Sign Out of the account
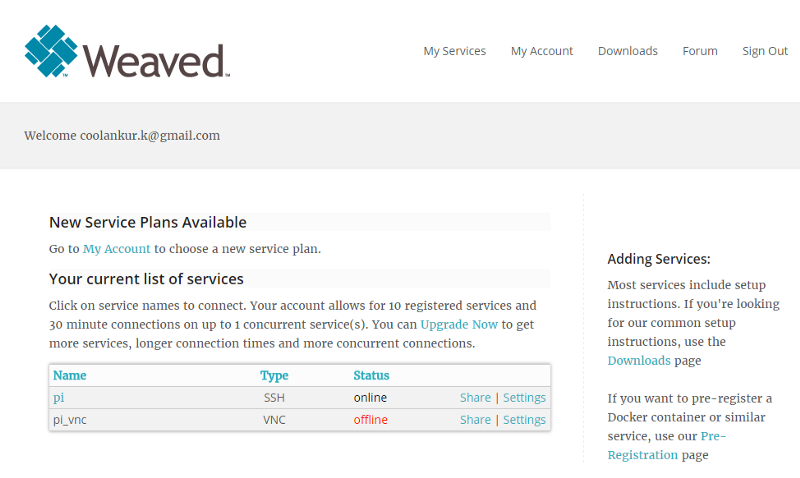This screenshot has height=478, width=800. (765, 51)
